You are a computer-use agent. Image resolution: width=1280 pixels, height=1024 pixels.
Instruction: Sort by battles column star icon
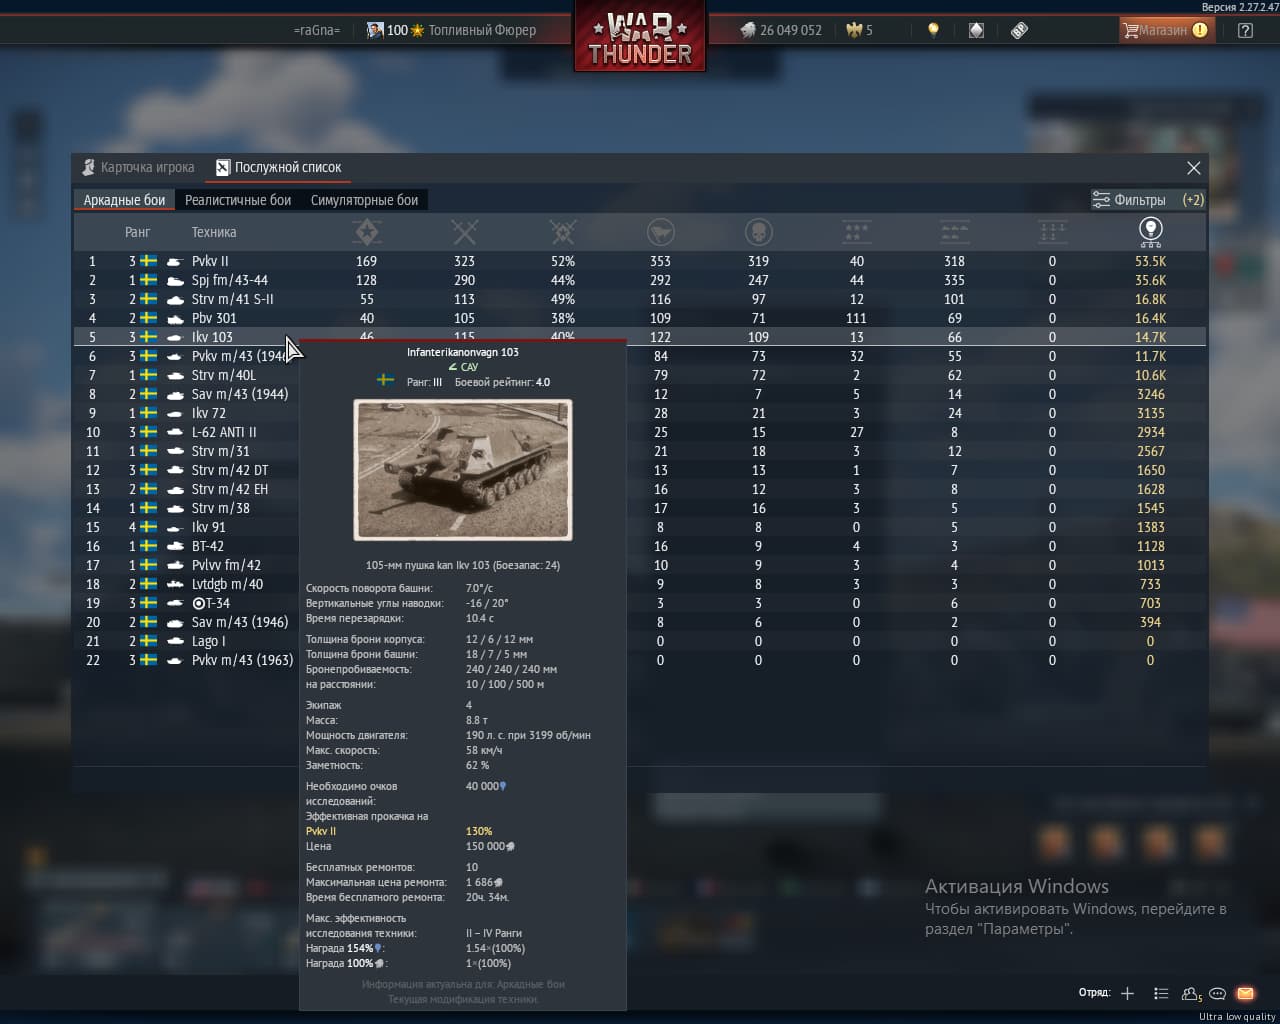click(367, 232)
